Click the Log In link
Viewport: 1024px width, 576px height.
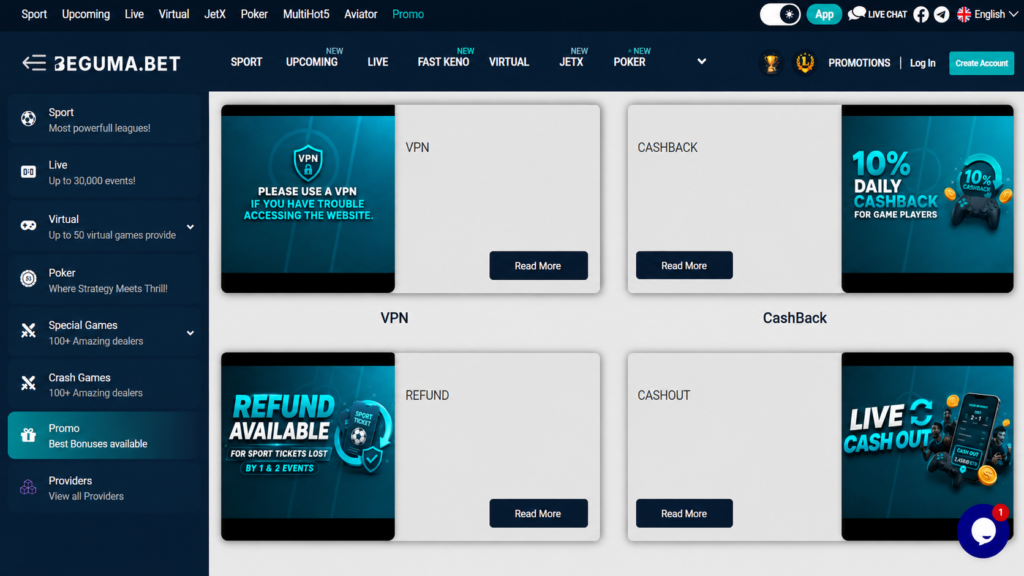(x=922, y=63)
